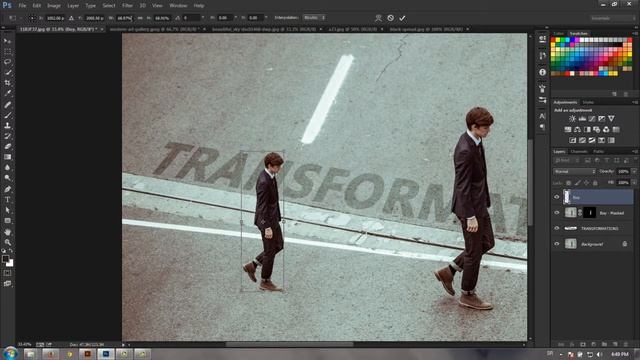Viewport: 640px width, 360px height.
Task: Open the Filter menu
Action: pos(127,6)
